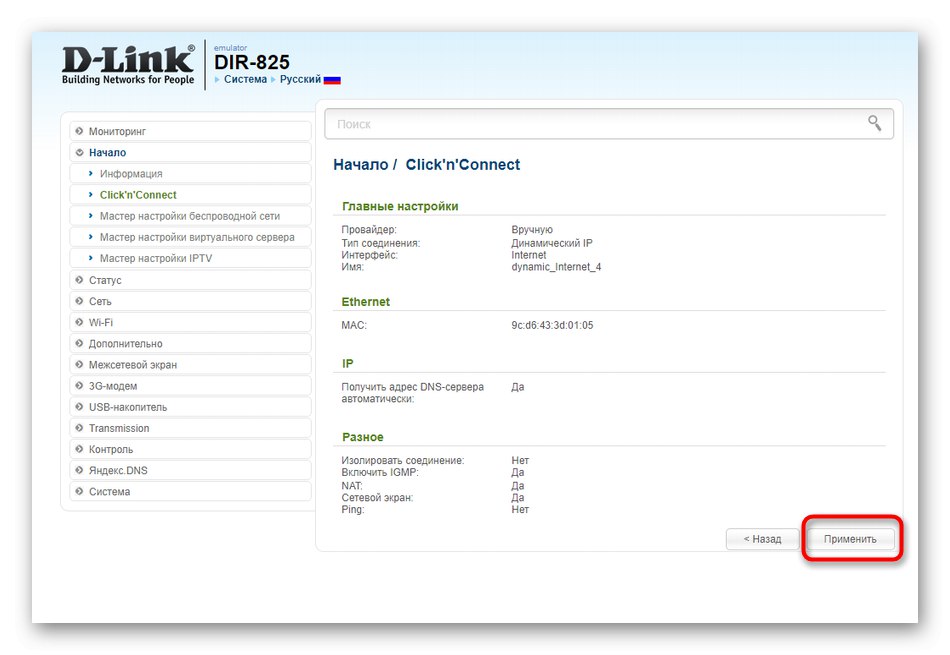
Task: Open the Система header menu
Action: 245,79
